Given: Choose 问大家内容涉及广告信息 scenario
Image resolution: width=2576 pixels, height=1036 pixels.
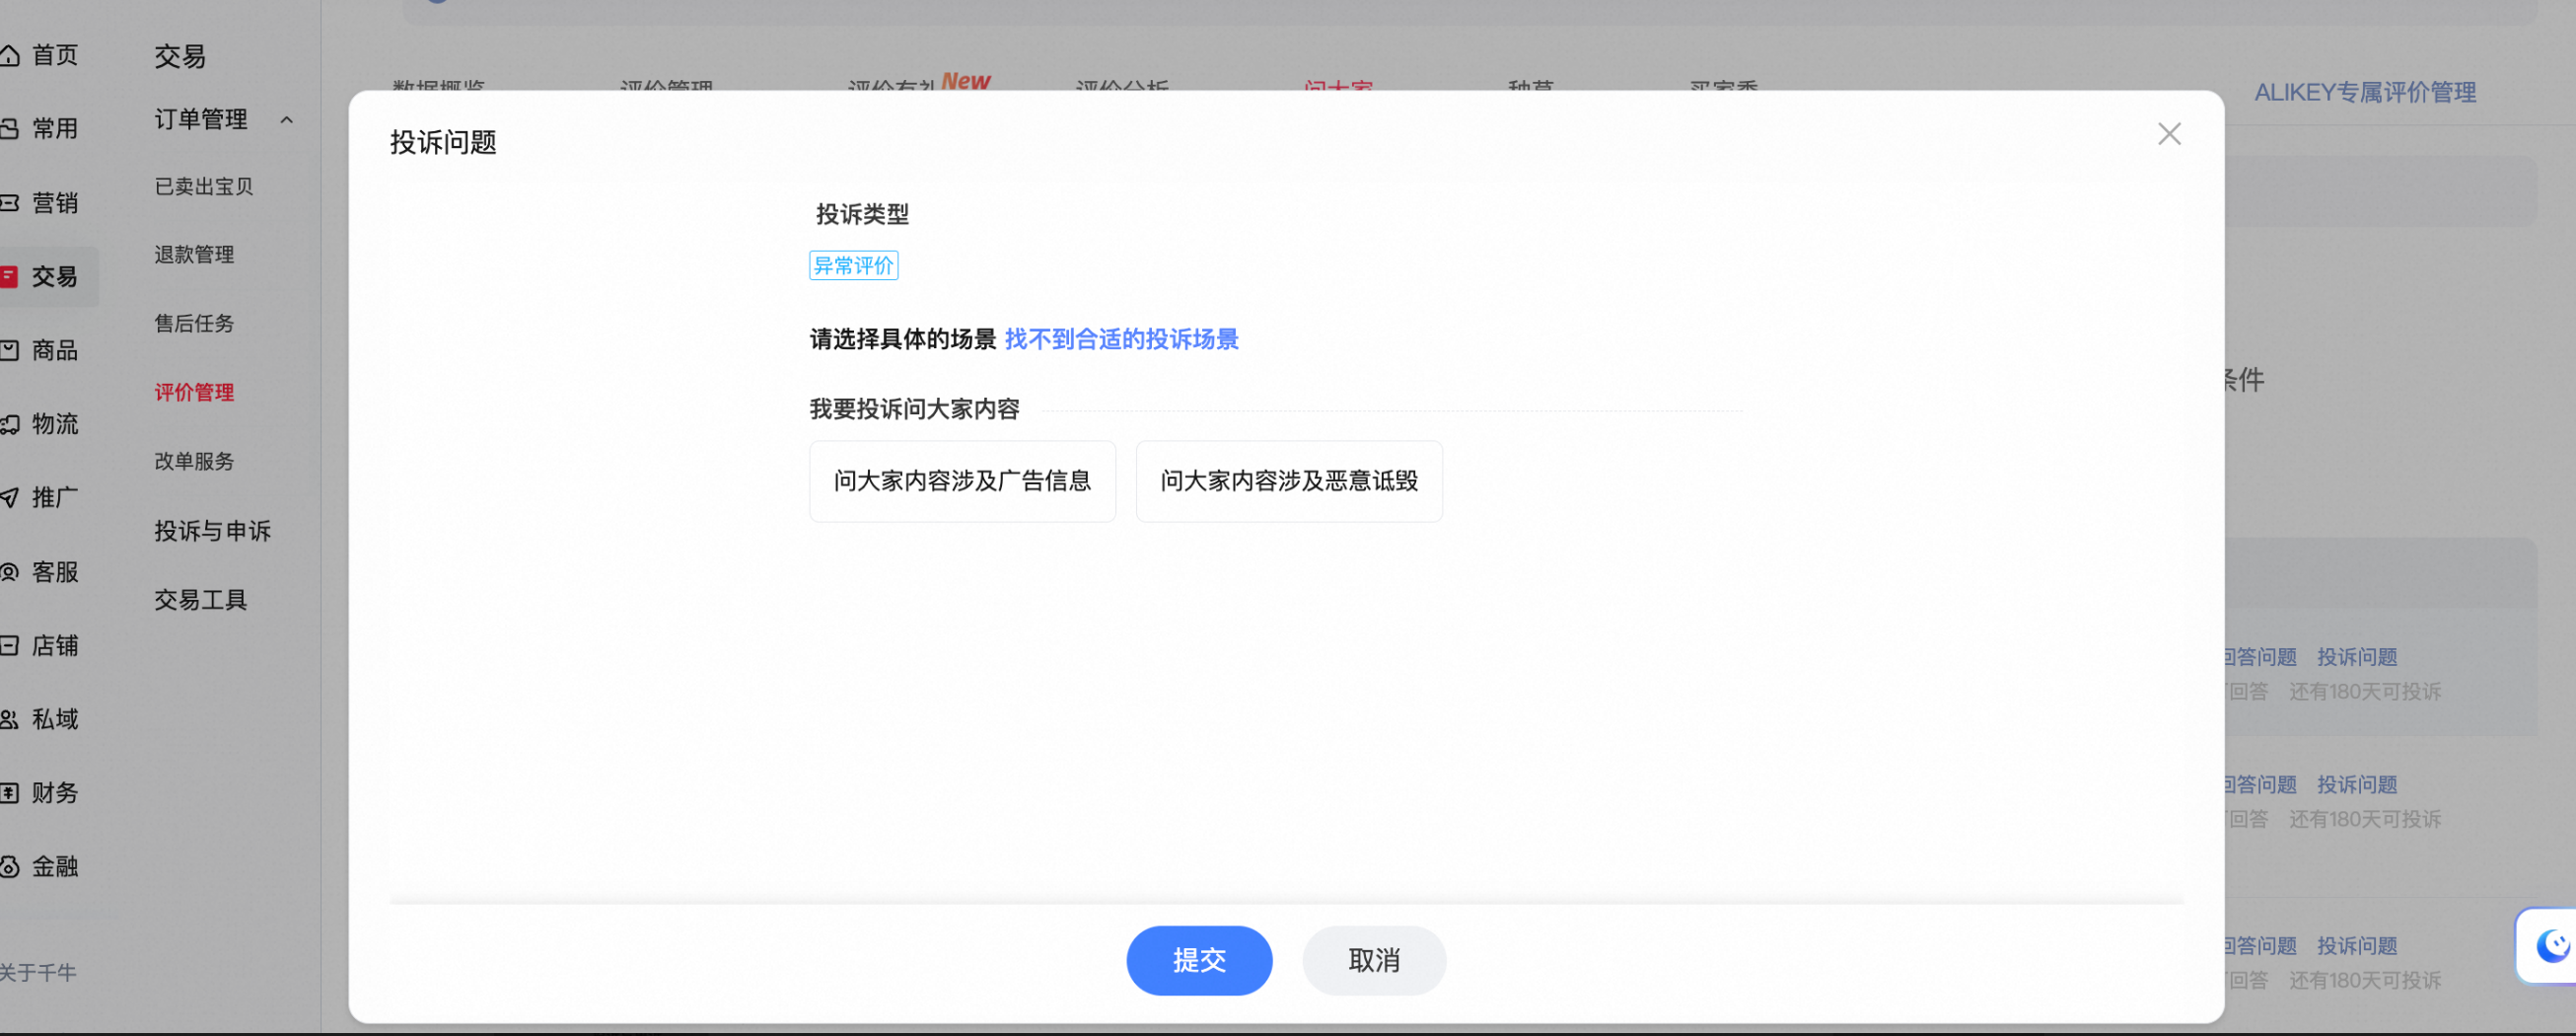Looking at the screenshot, I should pyautogui.click(x=962, y=481).
